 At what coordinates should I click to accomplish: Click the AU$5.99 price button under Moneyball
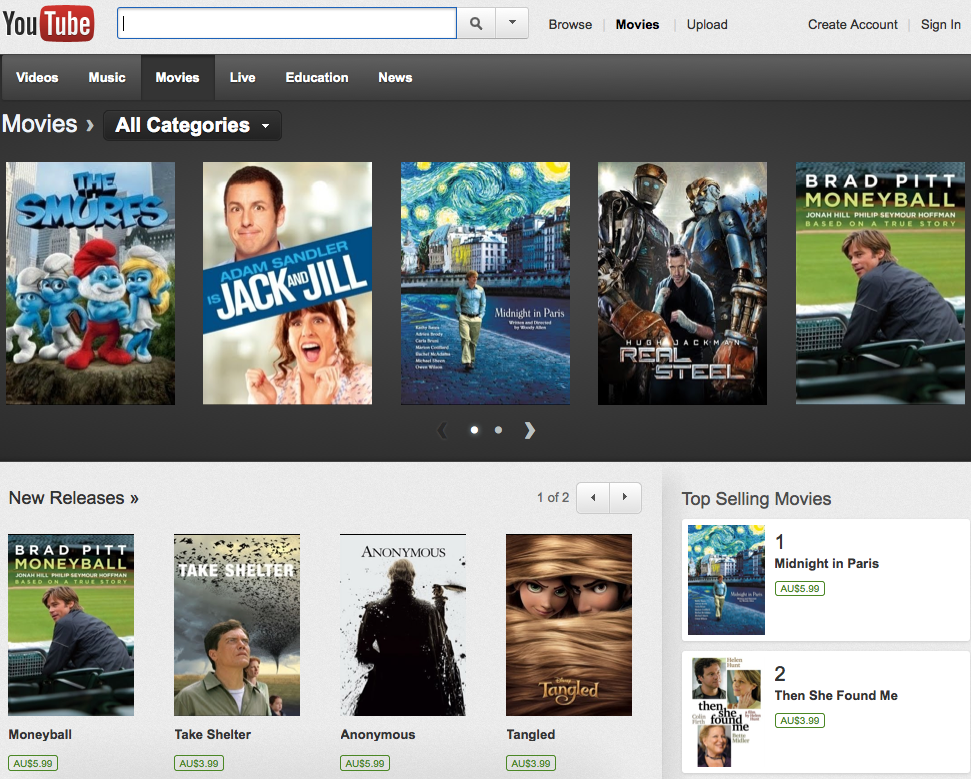click(33, 763)
